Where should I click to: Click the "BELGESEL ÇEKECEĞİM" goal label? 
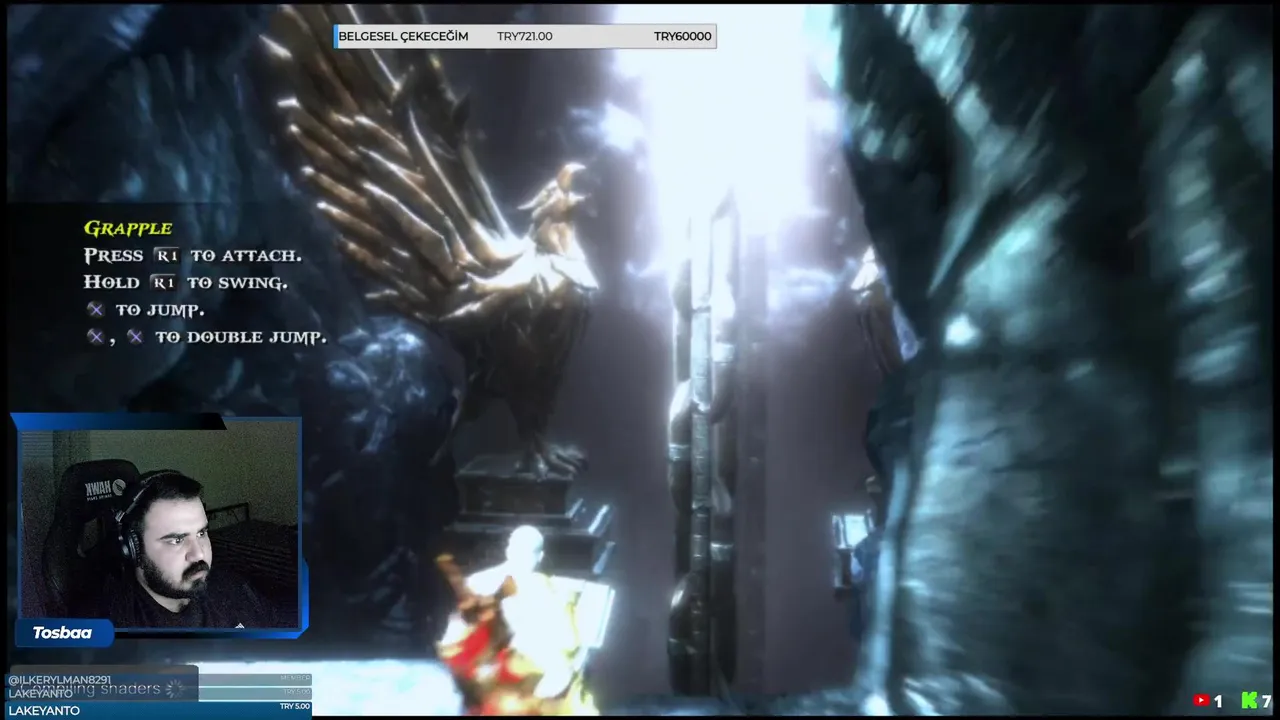[x=403, y=36]
